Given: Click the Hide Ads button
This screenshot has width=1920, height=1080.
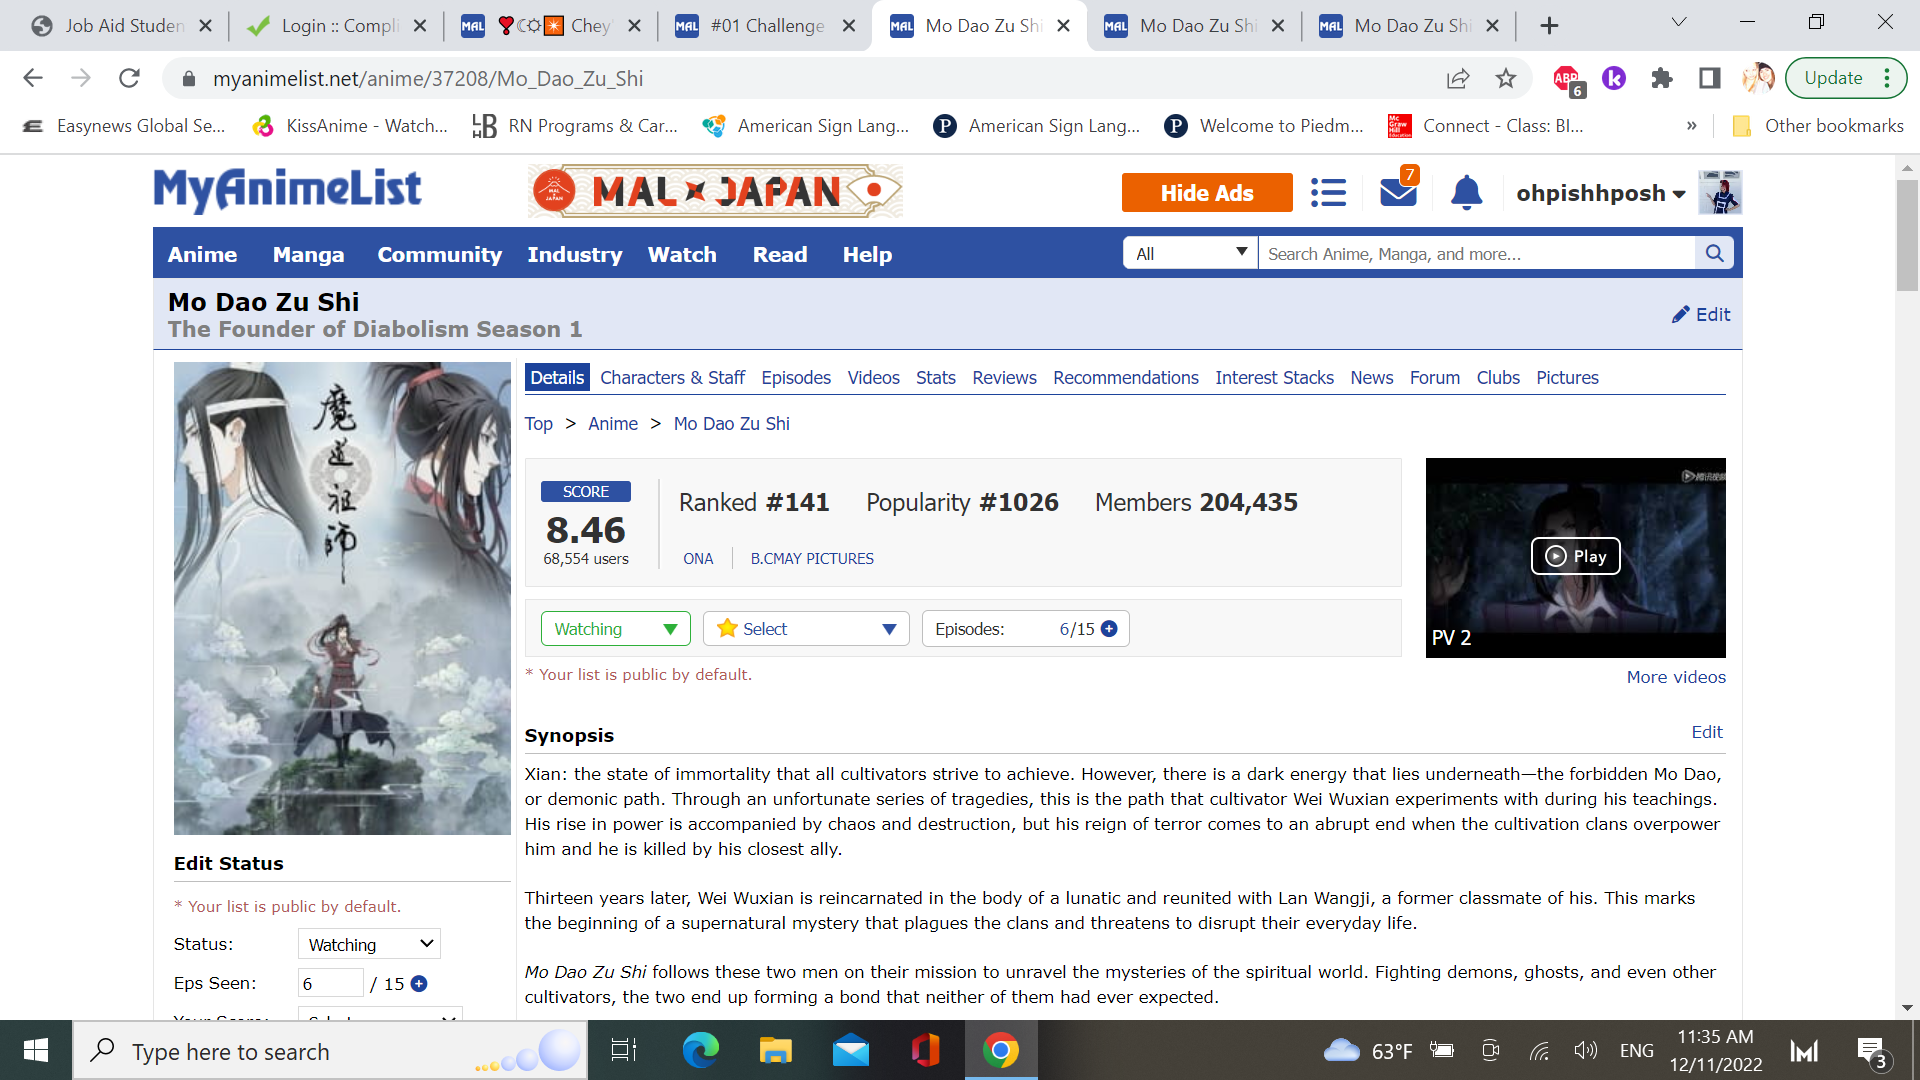Looking at the screenshot, I should pyautogui.click(x=1206, y=193).
